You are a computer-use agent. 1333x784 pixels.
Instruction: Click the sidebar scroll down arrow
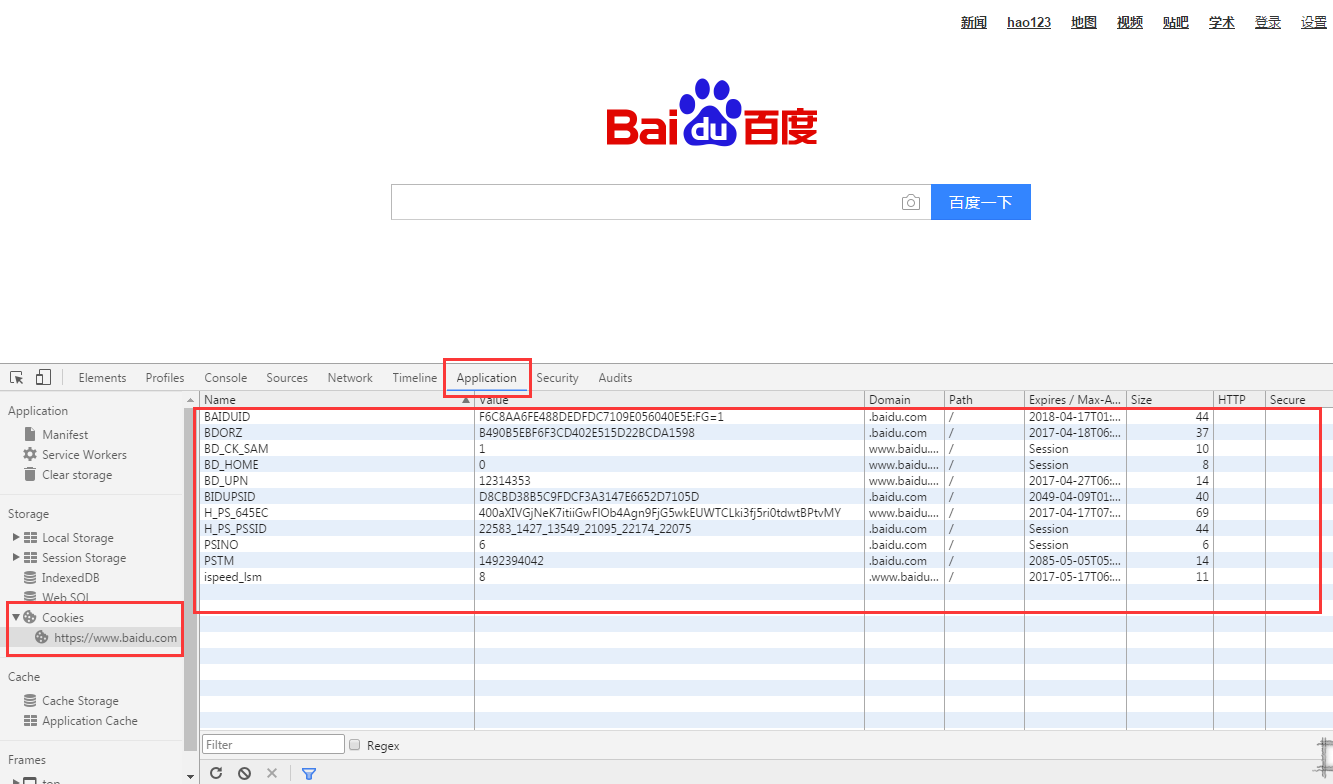[191, 776]
